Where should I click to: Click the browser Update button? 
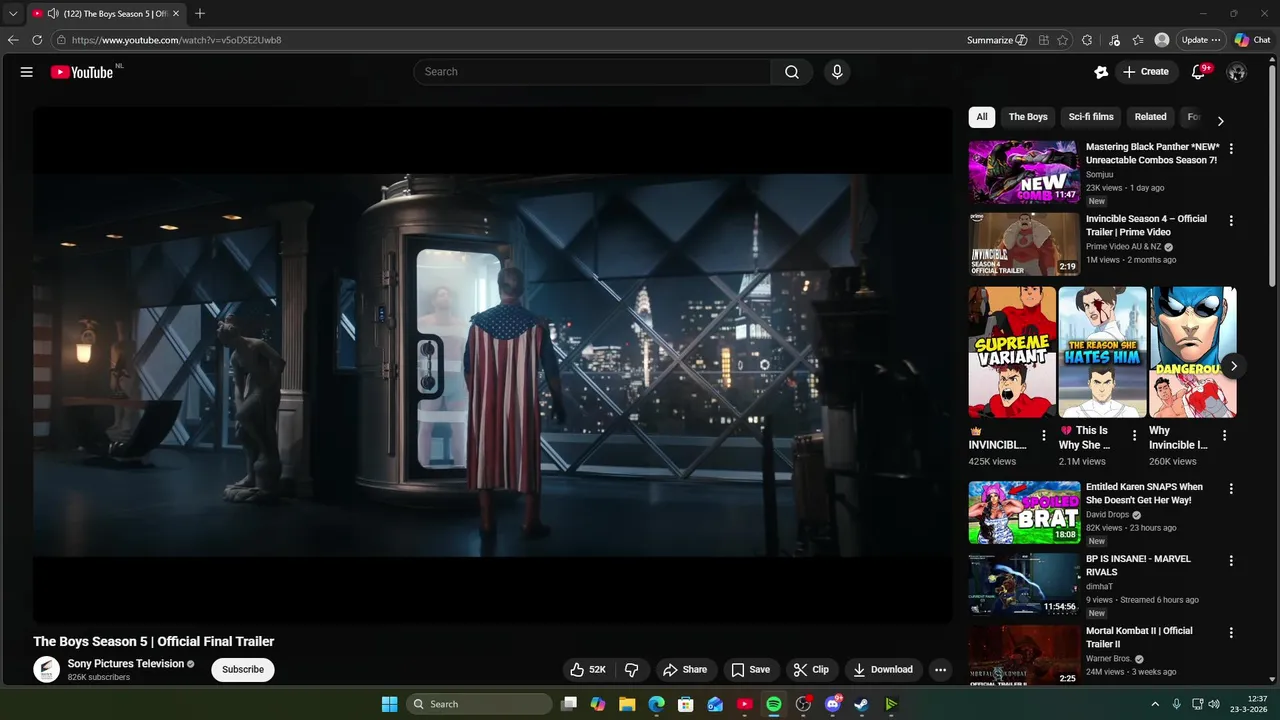pos(1201,40)
